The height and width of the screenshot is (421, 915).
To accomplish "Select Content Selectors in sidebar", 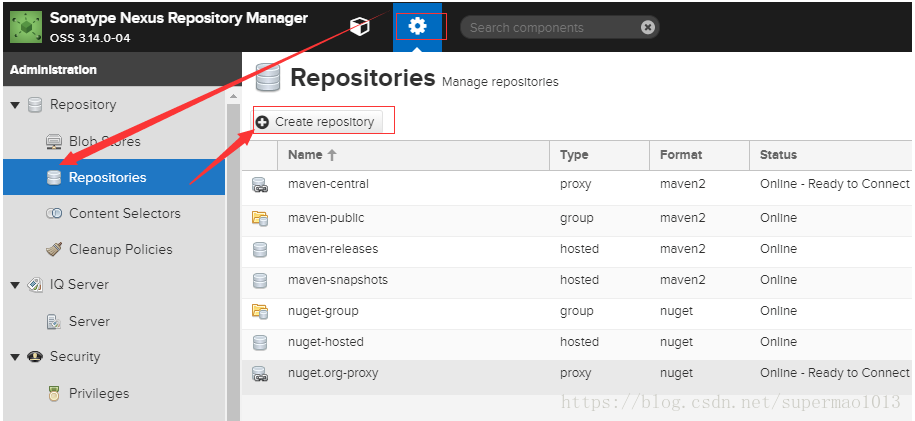I will pos(124,213).
